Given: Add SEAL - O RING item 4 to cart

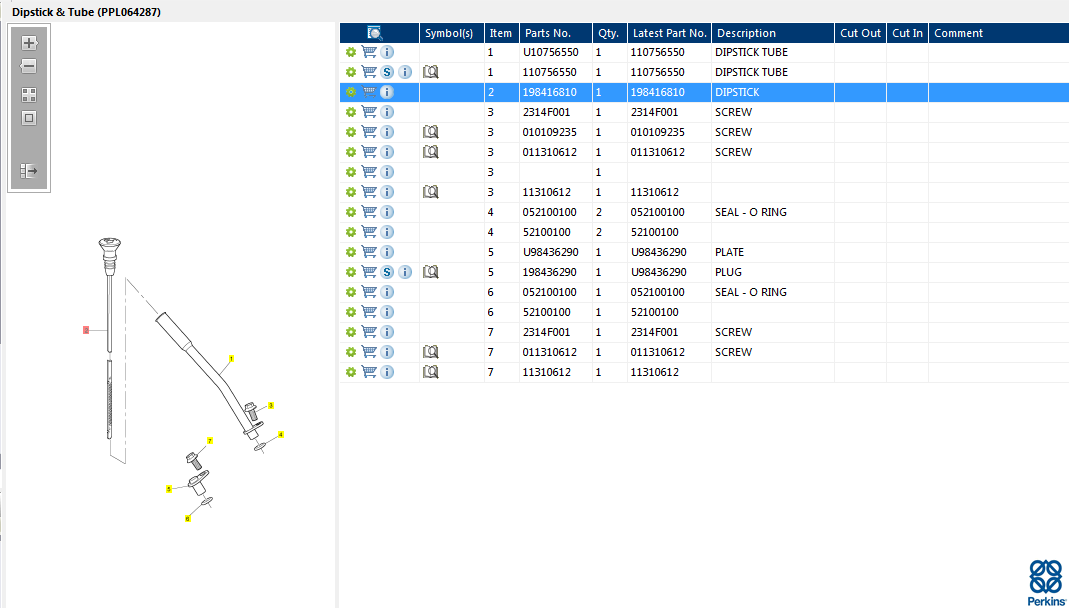Looking at the screenshot, I should point(369,212).
